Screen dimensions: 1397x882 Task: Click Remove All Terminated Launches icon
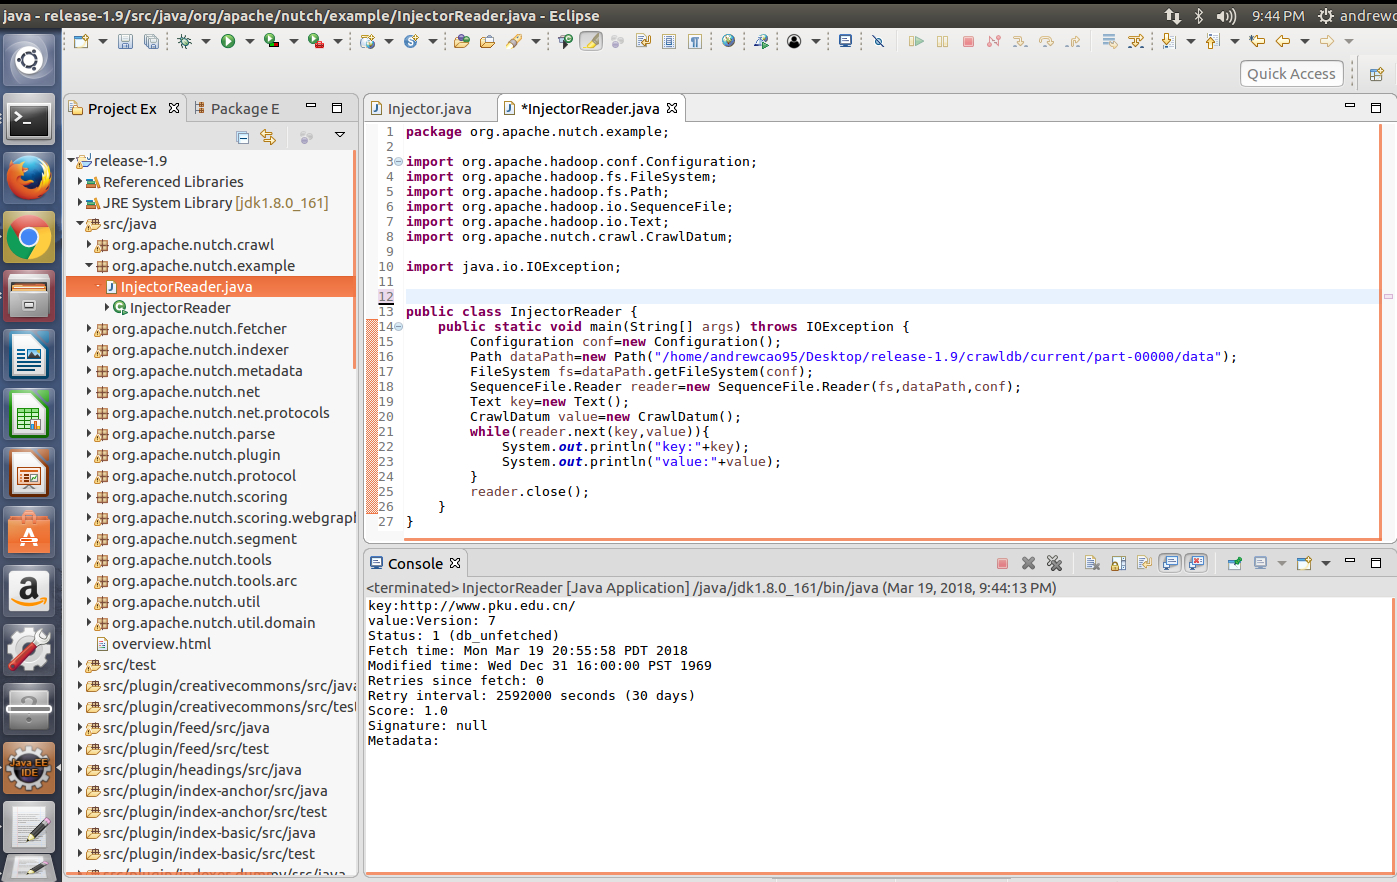pyautogui.click(x=1054, y=563)
